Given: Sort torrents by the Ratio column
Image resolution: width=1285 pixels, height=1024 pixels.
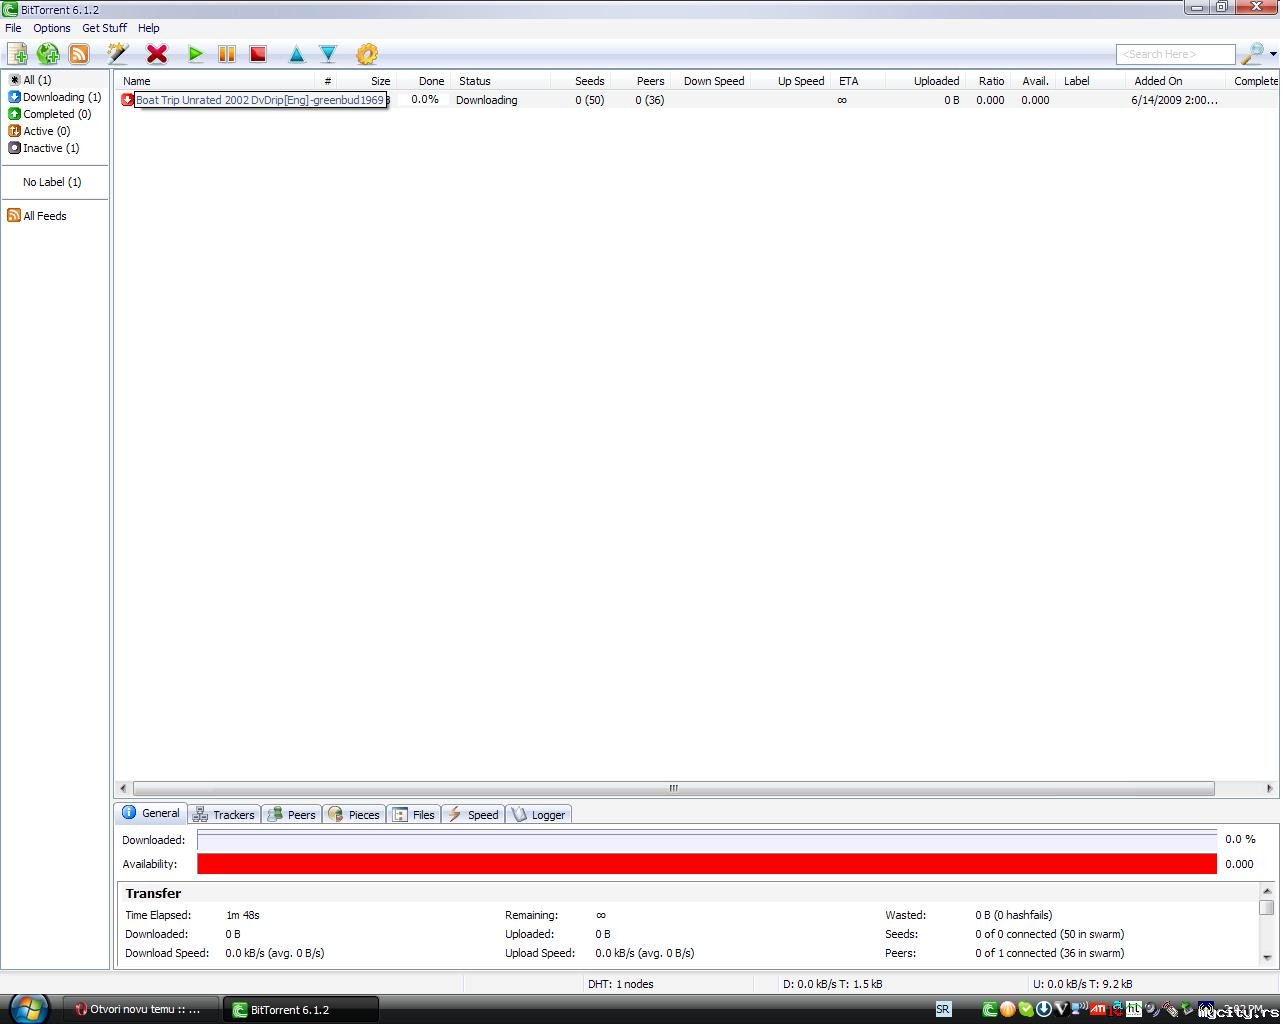Looking at the screenshot, I should coord(988,81).
